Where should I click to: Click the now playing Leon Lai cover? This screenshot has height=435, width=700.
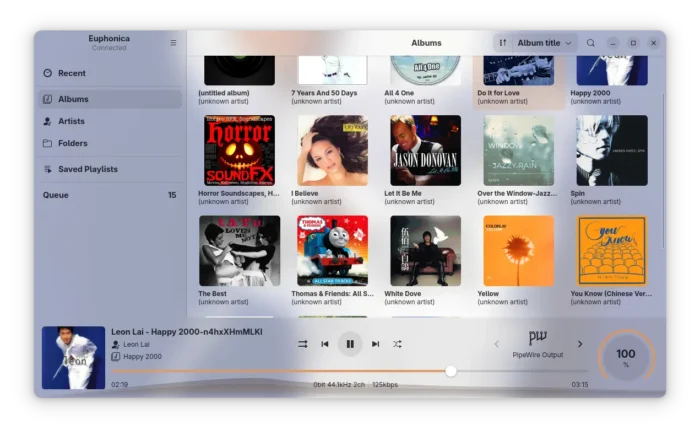74,358
